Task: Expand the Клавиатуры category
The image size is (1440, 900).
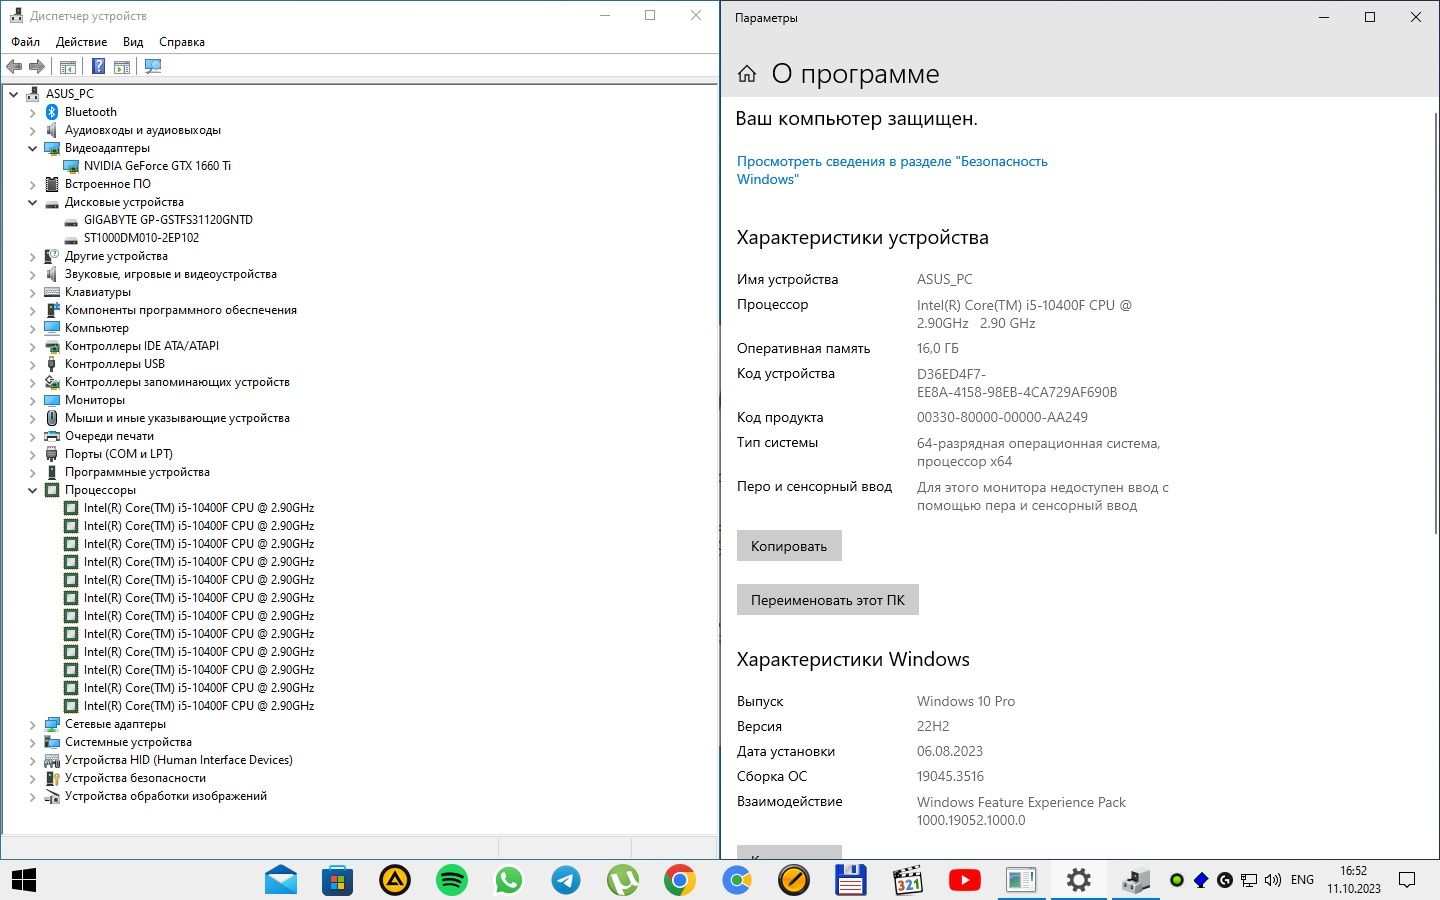Action: [x=32, y=292]
